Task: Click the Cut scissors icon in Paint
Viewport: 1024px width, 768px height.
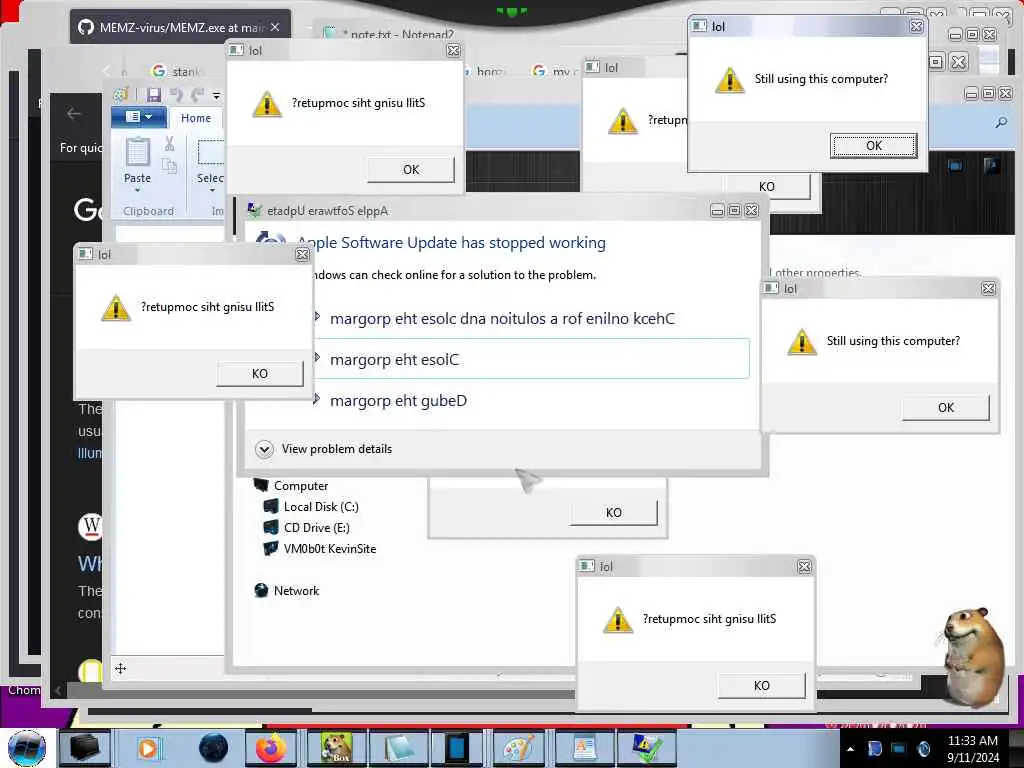Action: click(x=169, y=143)
